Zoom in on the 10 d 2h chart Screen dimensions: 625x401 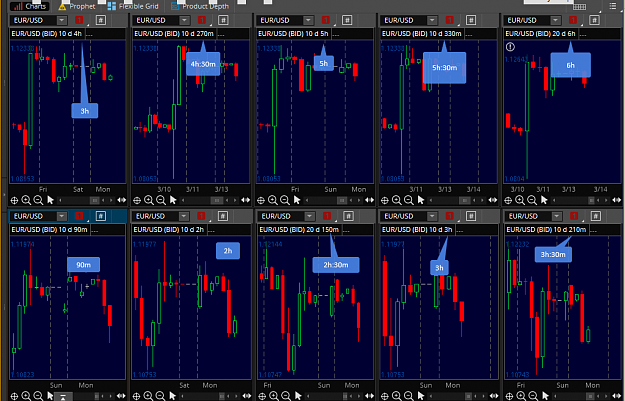(x=148, y=396)
